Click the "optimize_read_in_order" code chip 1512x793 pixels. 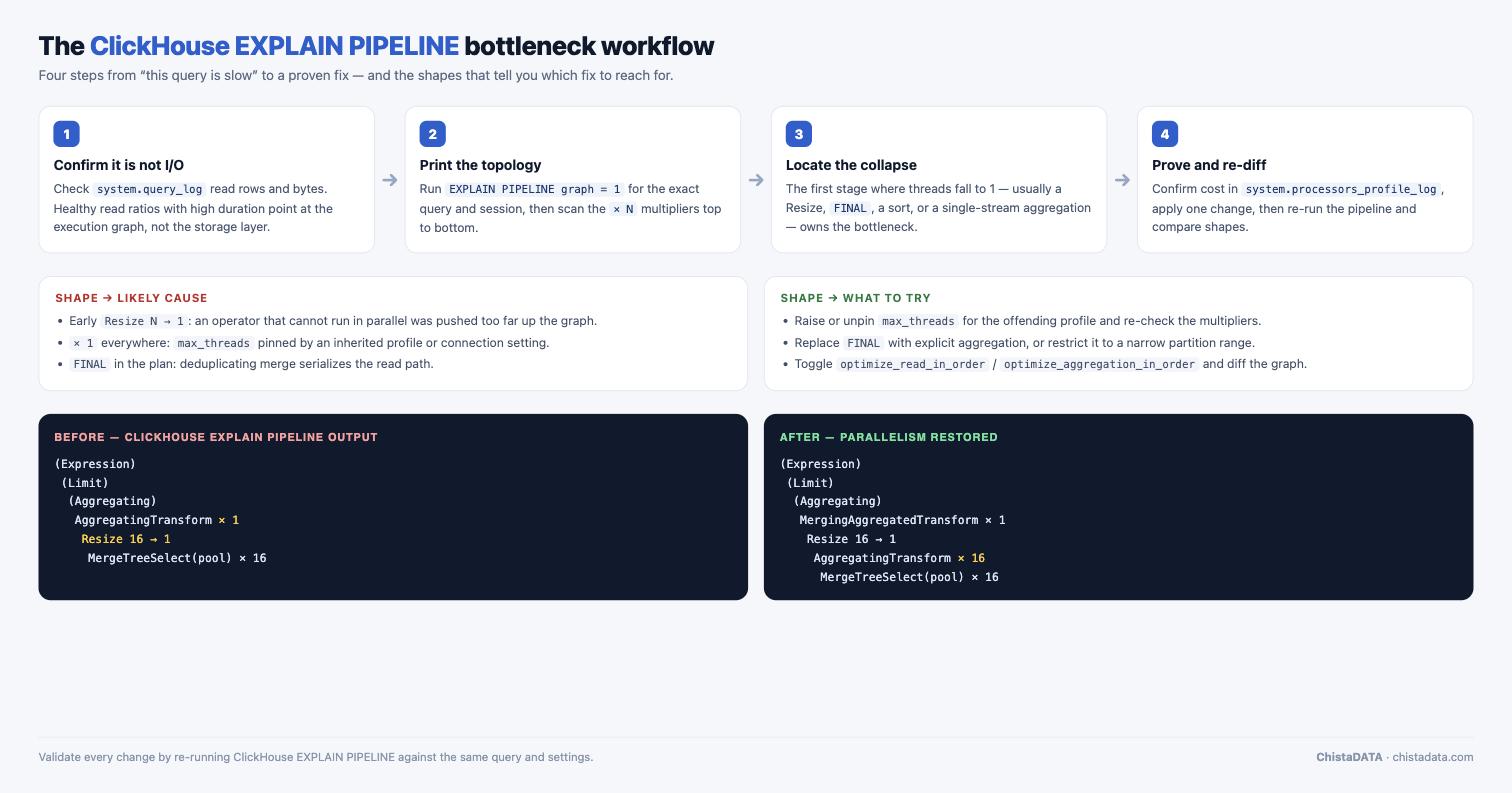913,364
